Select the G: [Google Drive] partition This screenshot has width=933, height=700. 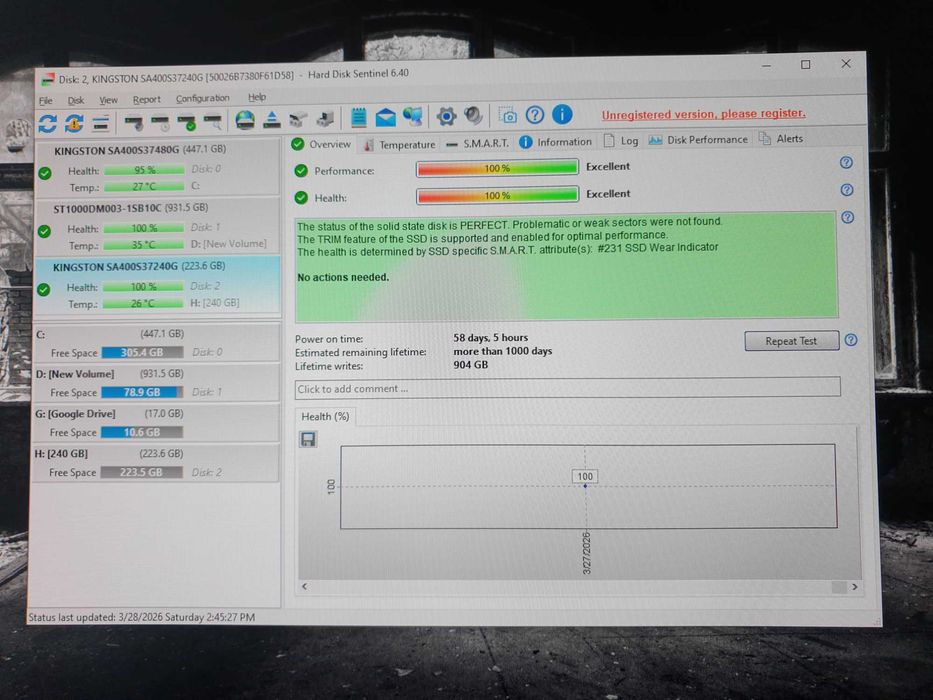pyautogui.click(x=156, y=423)
